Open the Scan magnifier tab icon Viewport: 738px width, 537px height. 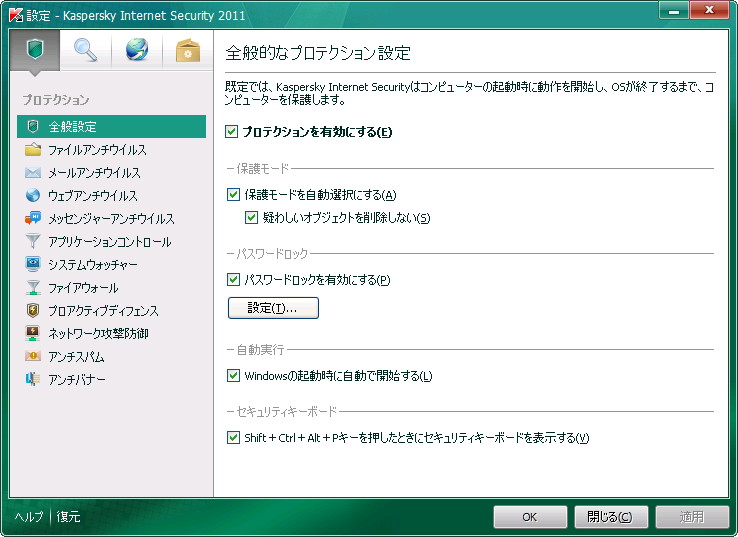pyautogui.click(x=86, y=50)
